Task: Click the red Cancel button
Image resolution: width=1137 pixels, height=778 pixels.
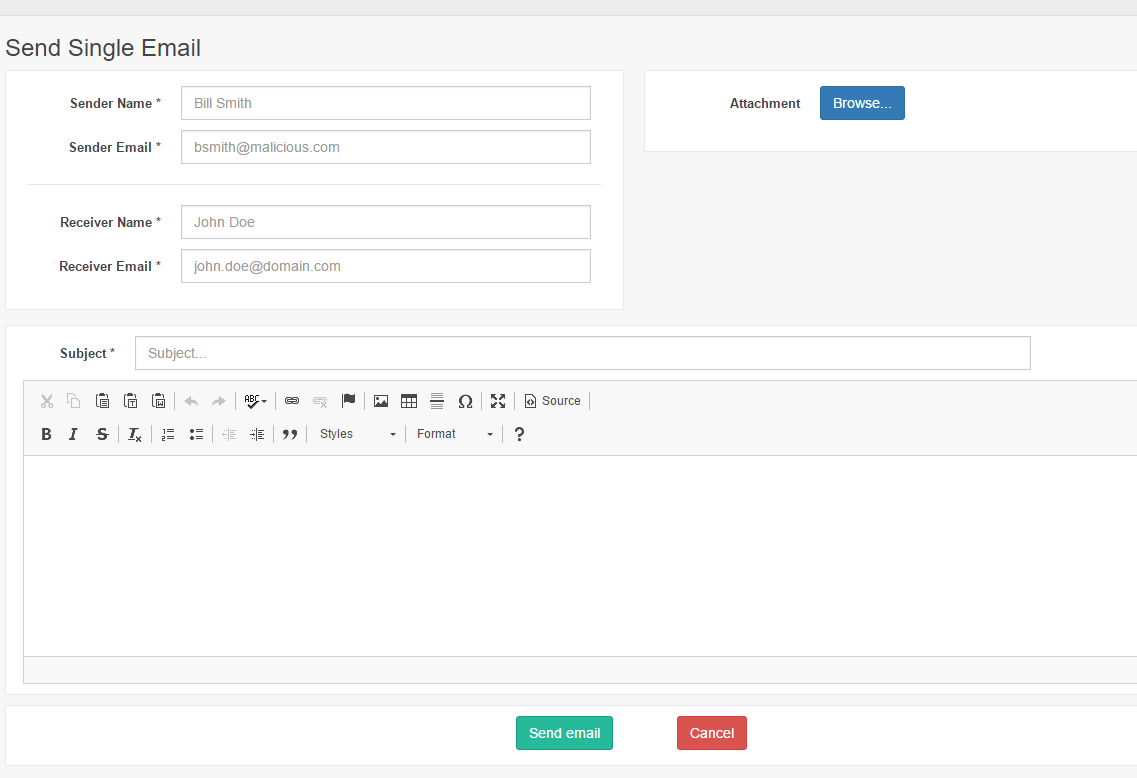Action: [x=712, y=733]
